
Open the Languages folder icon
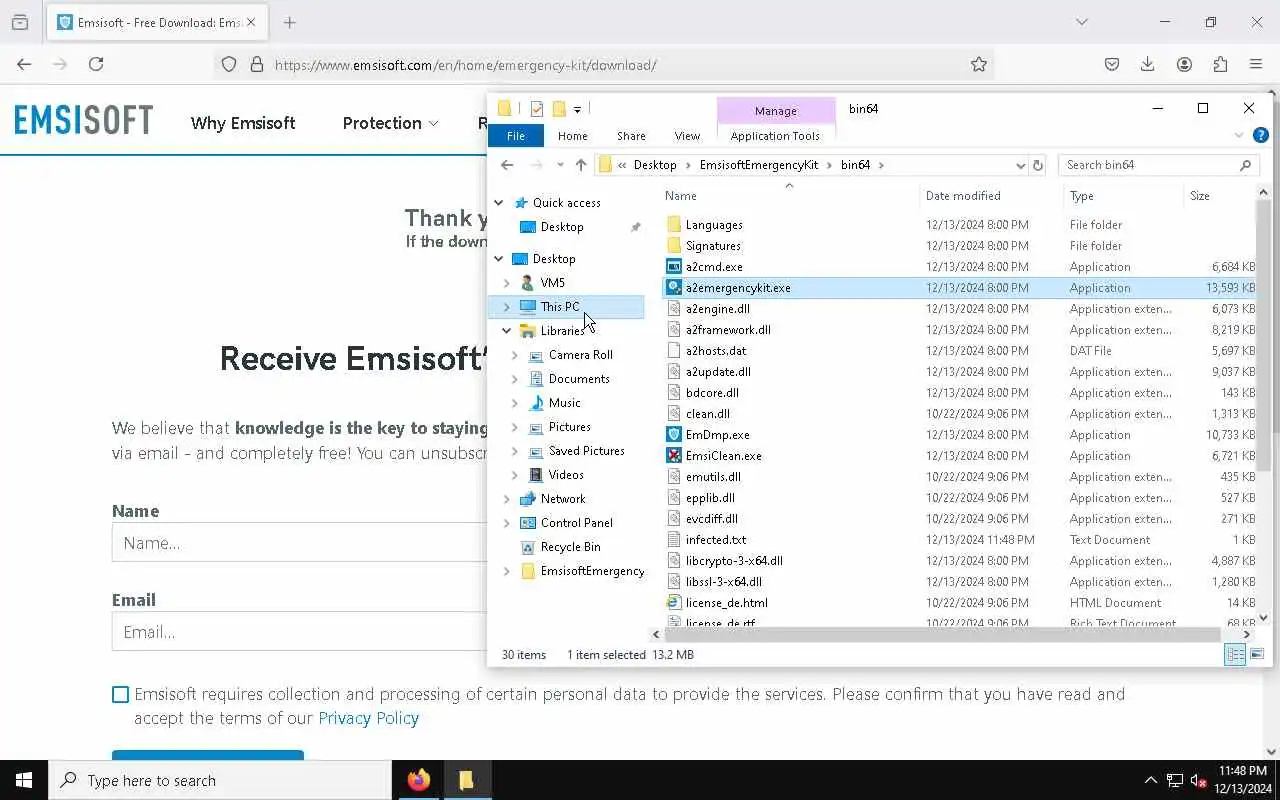point(674,224)
